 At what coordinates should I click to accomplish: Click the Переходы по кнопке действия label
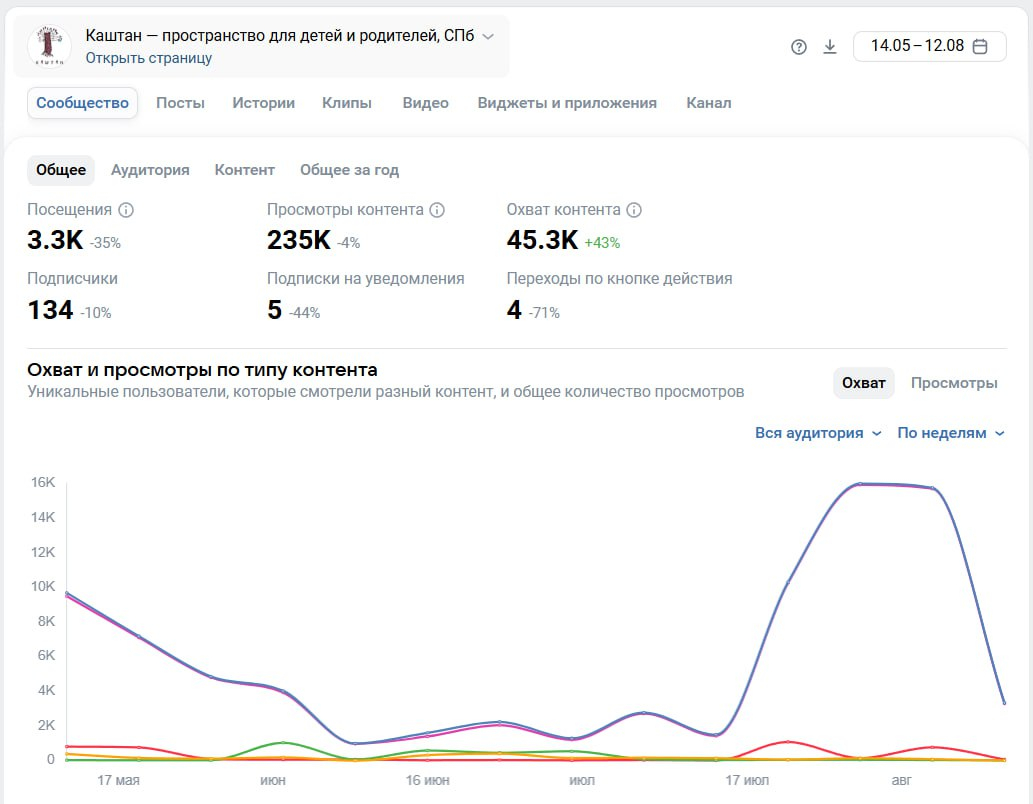pos(619,279)
